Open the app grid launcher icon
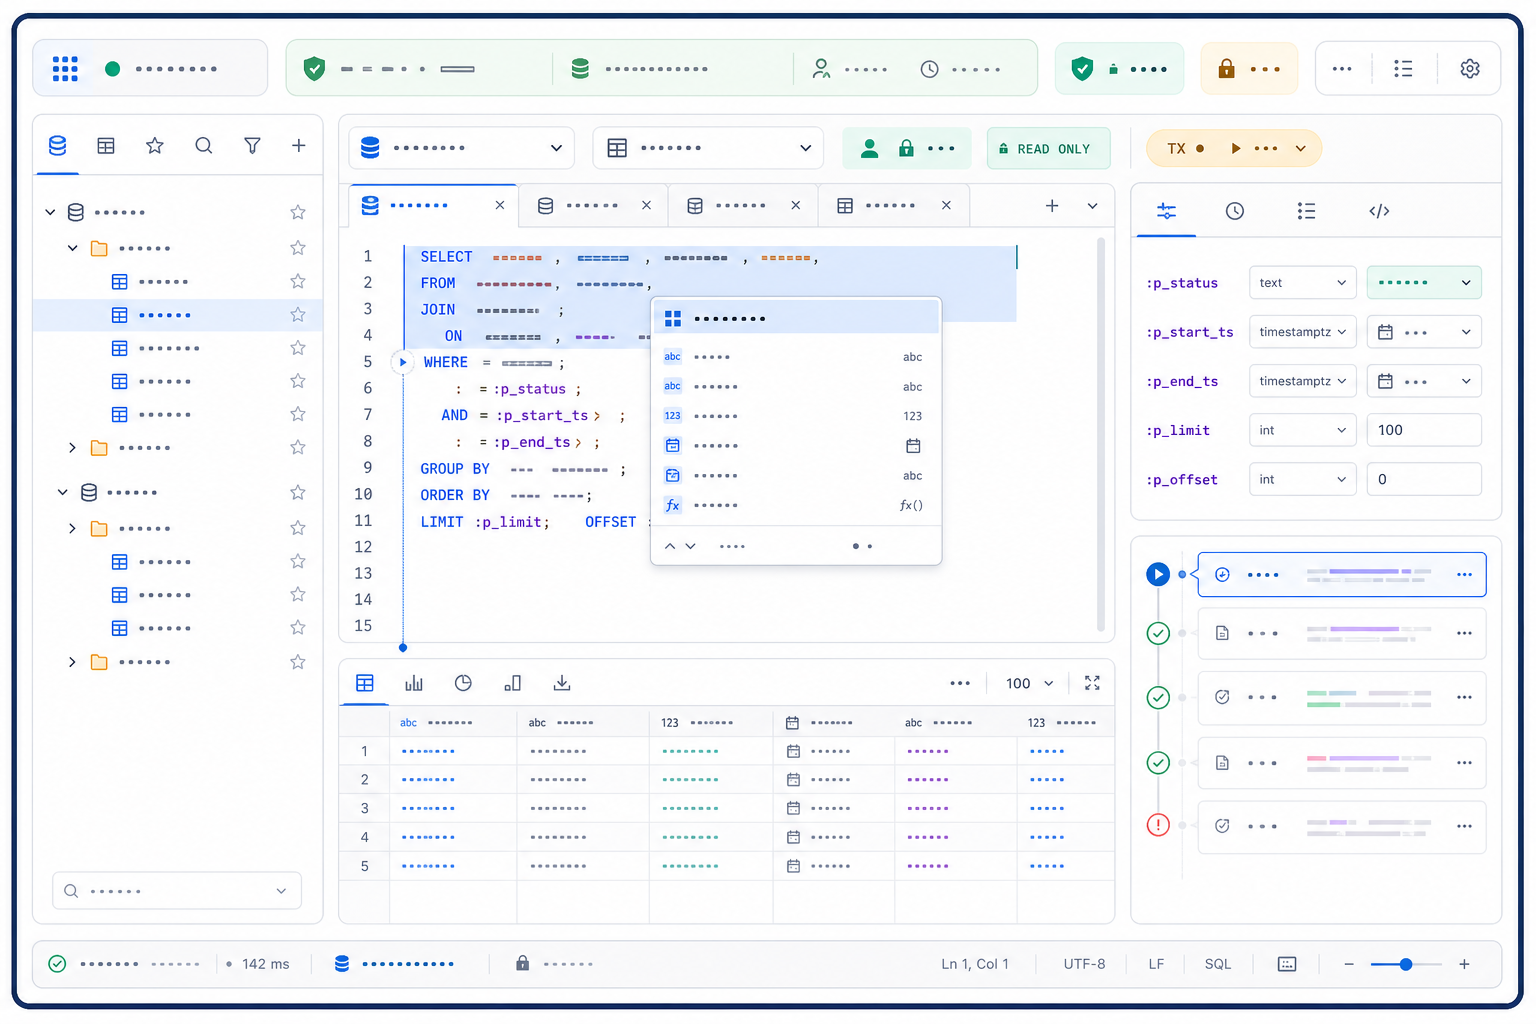The height and width of the screenshot is (1024, 1536). 65,68
